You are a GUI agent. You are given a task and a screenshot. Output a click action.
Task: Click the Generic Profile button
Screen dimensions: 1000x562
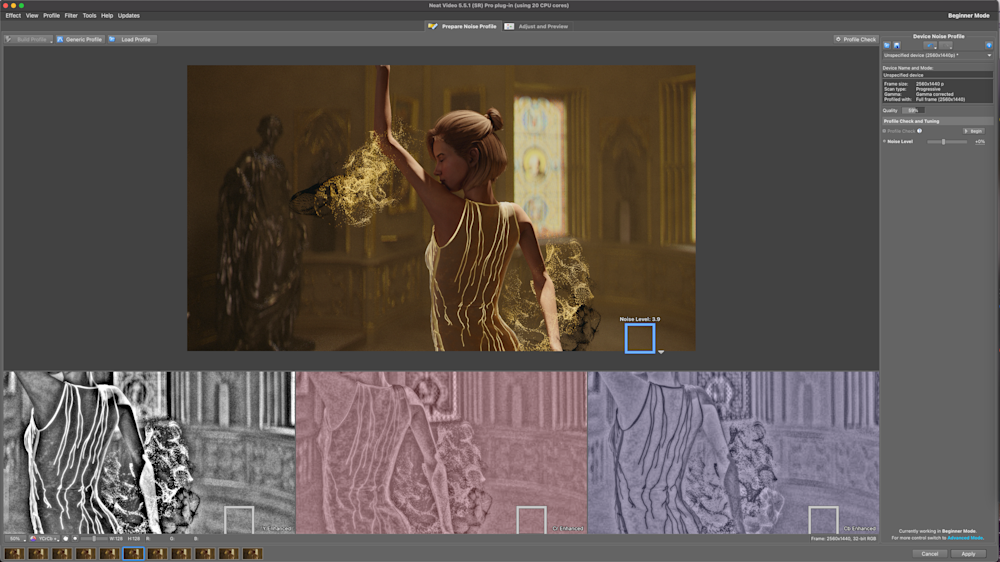tap(80, 40)
